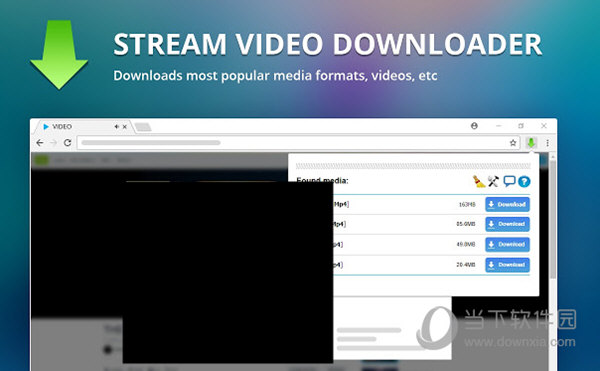Open the feedback speech bubble icon
Image resolution: width=600 pixels, height=371 pixels.
[509, 181]
